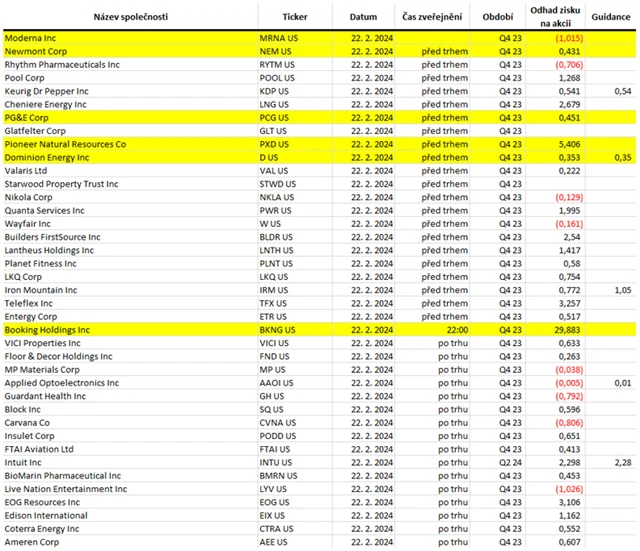Click the Pioneer Natural Resources Co cell

[65, 144]
